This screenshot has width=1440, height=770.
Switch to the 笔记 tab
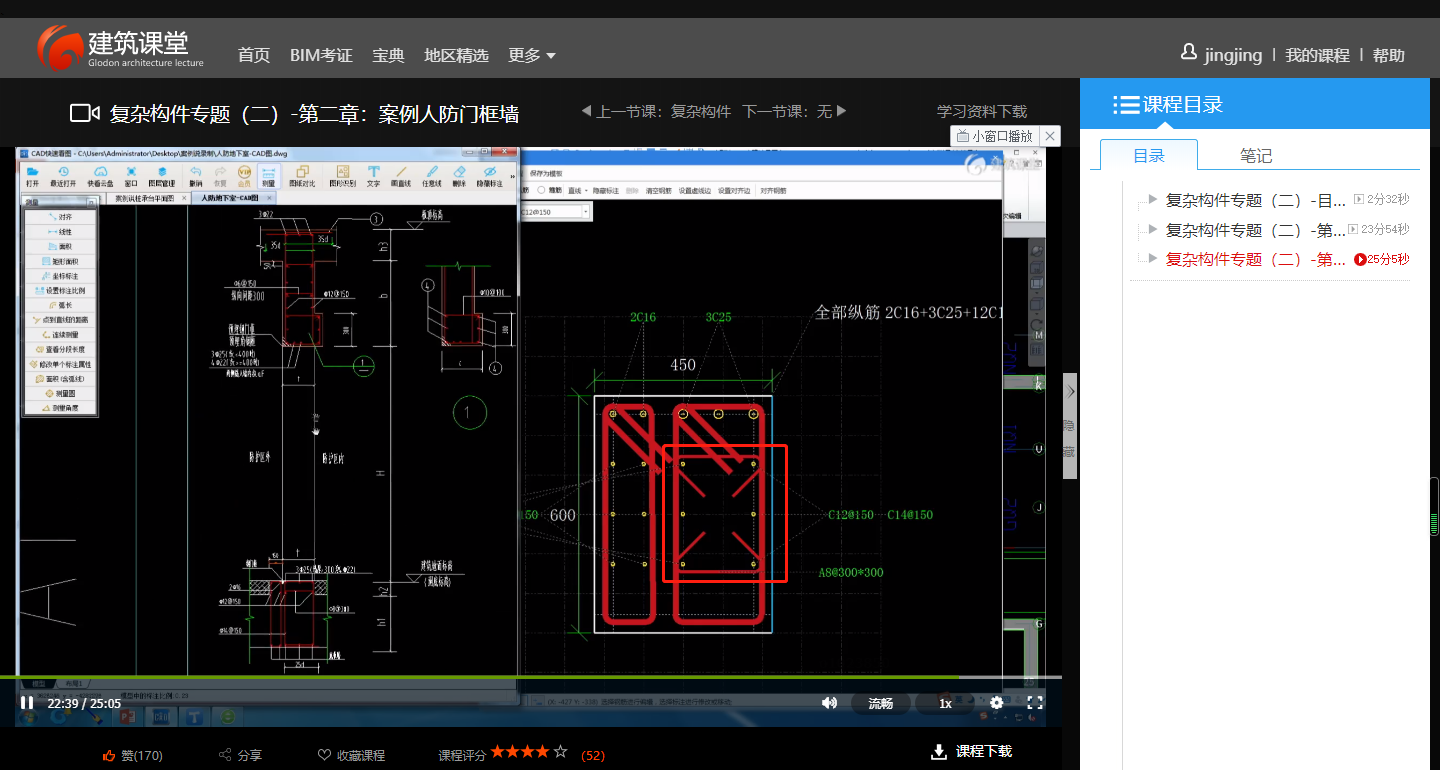pos(1256,155)
